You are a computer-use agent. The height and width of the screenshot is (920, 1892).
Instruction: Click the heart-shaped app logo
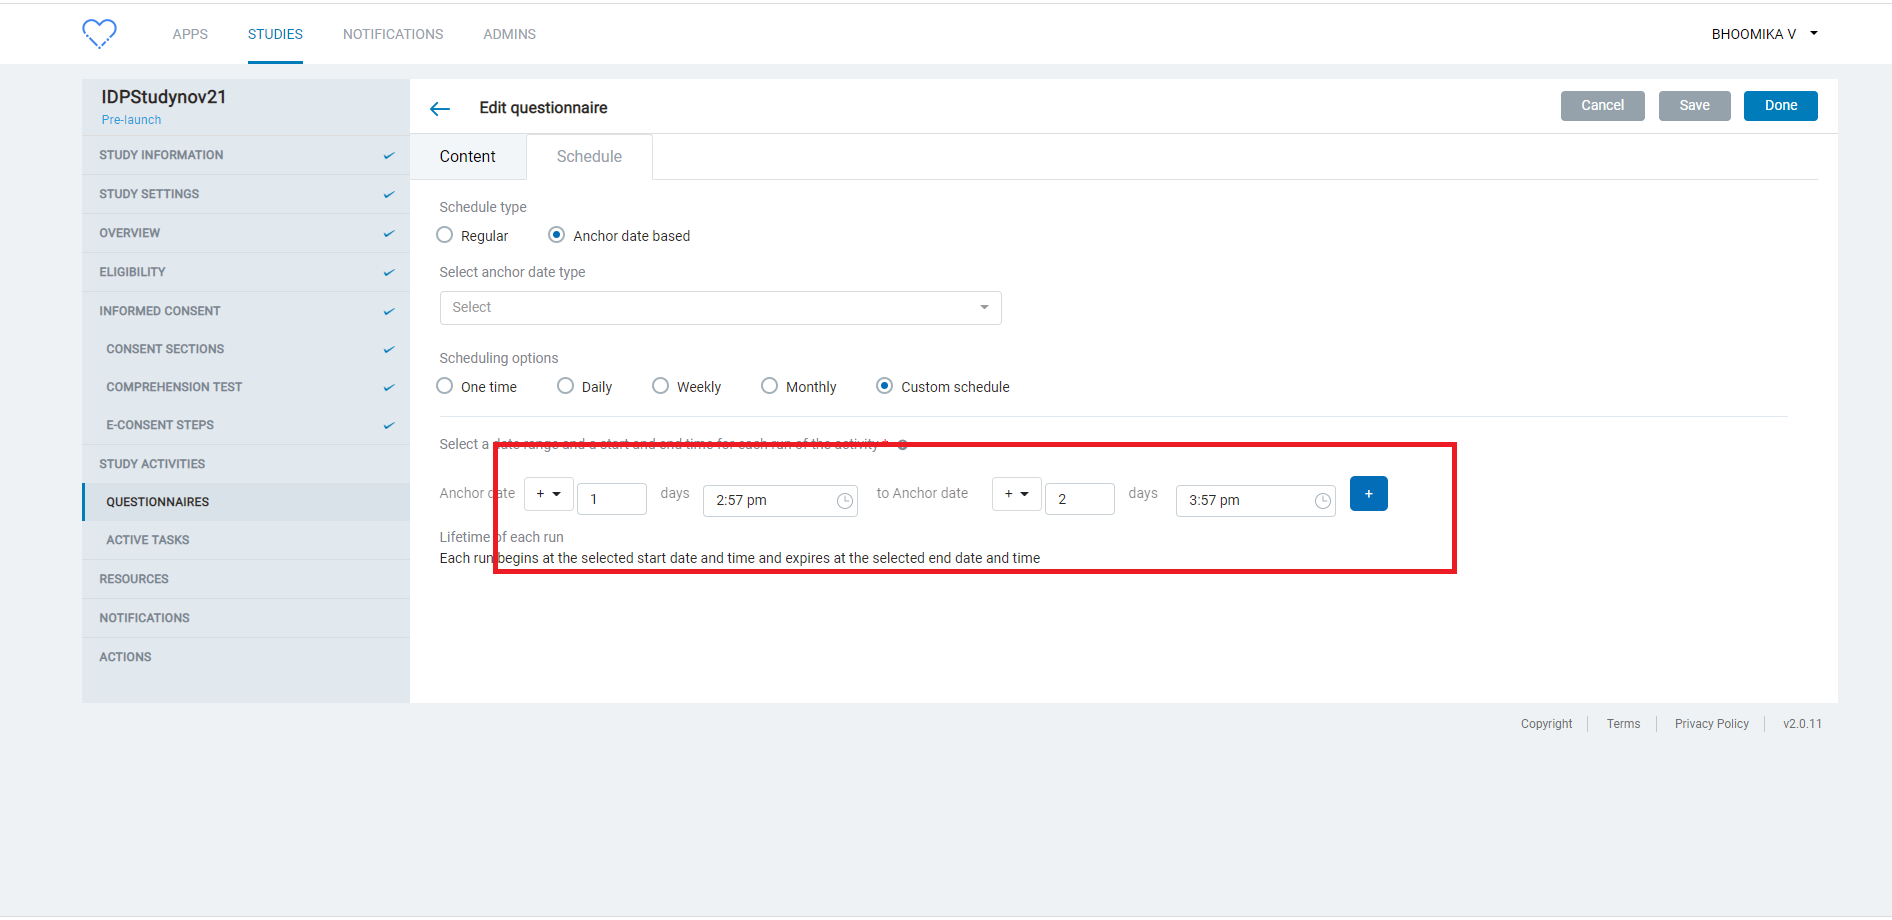coord(99,33)
